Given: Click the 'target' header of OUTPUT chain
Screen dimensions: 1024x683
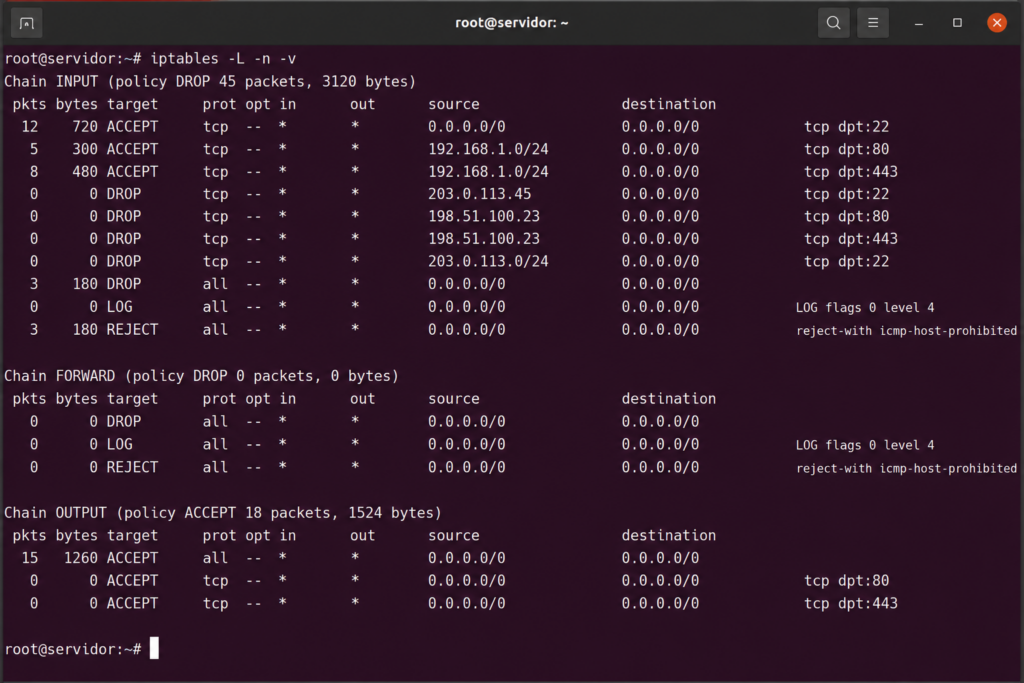Looking at the screenshot, I should (x=133, y=535).
